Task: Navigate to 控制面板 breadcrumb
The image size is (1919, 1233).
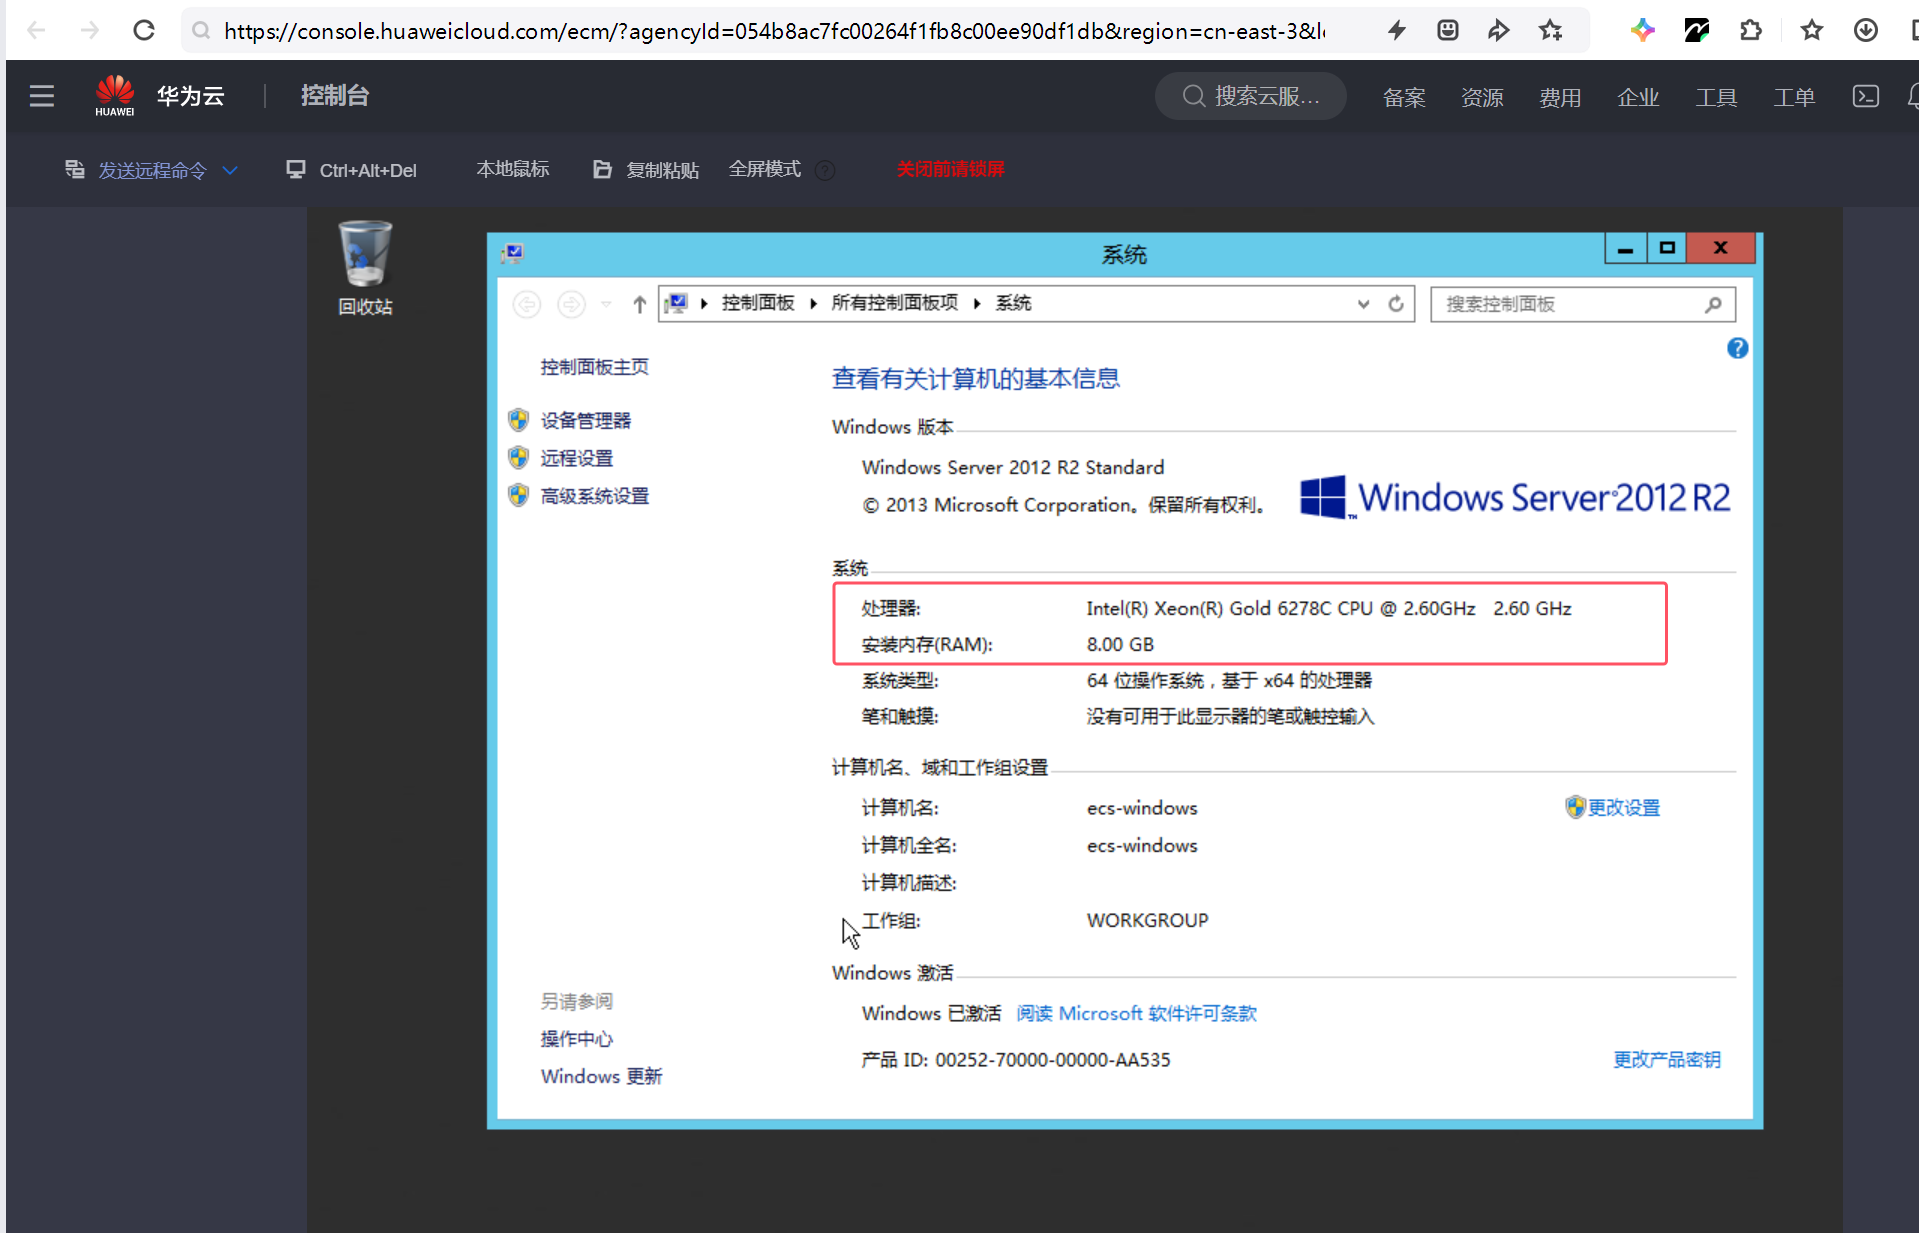Action: pos(758,303)
